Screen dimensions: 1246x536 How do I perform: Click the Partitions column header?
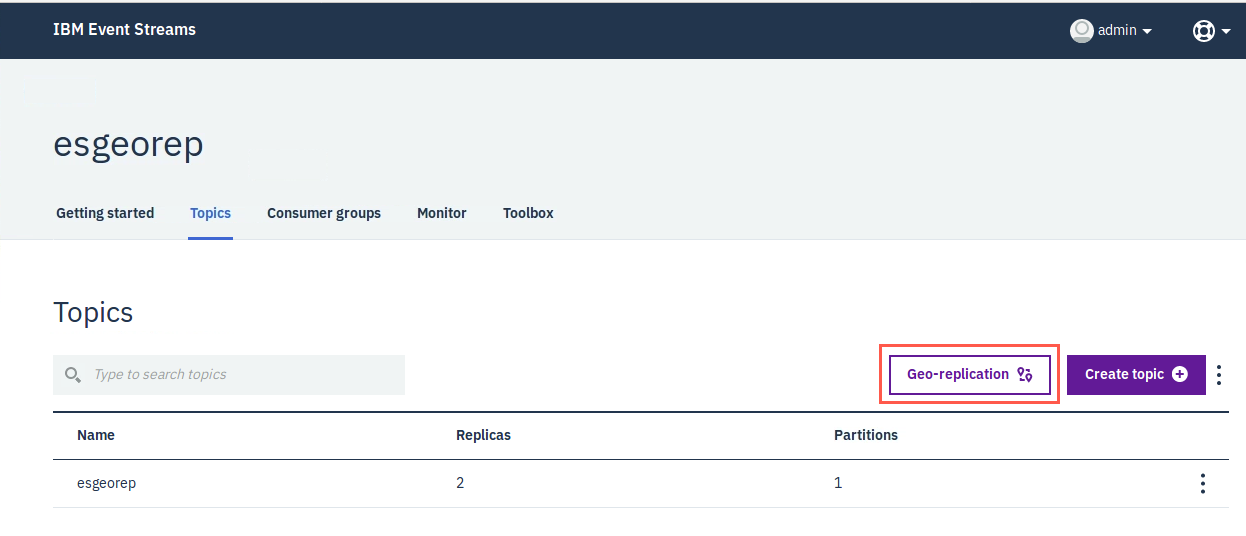(x=866, y=435)
